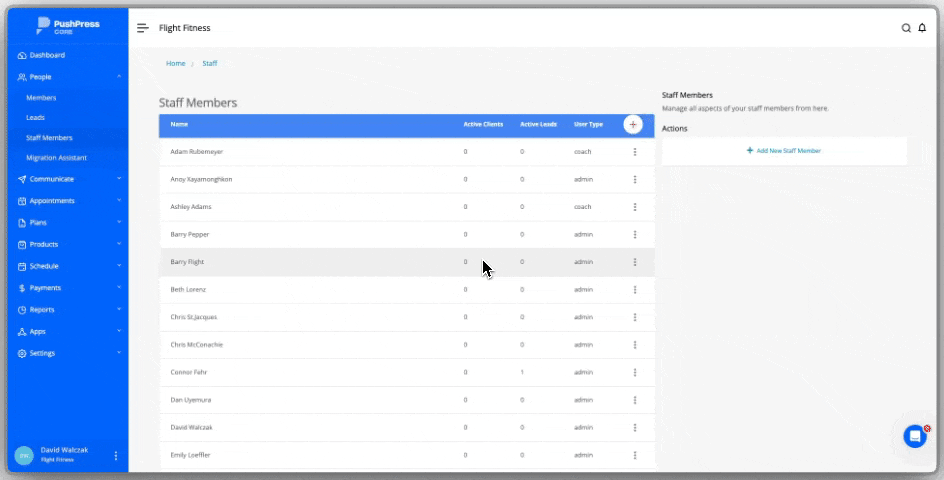The height and width of the screenshot is (480, 944).
Task: Click the red plus add staff icon
Action: [633, 124]
